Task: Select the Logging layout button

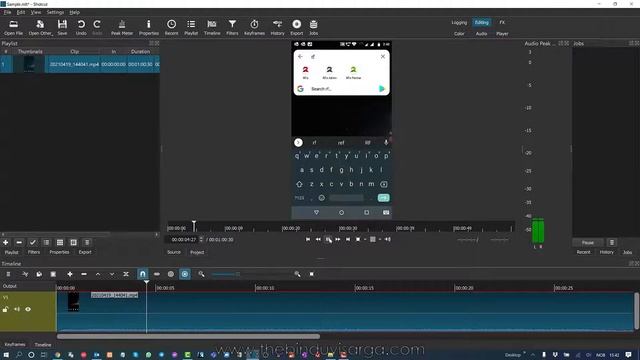Action: [459, 22]
